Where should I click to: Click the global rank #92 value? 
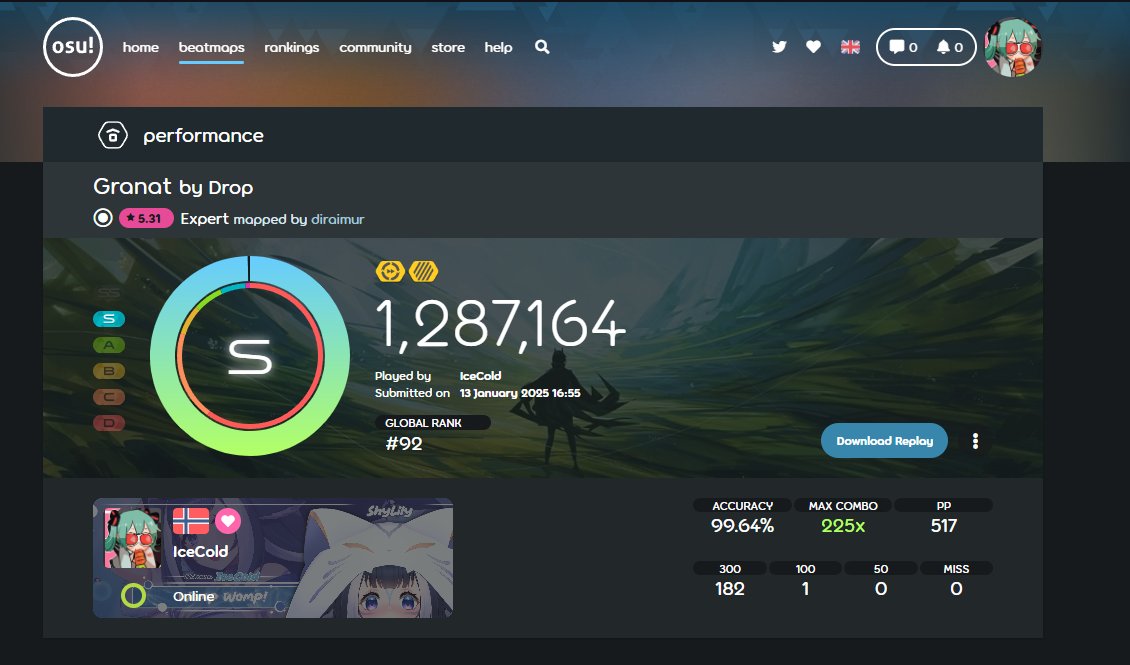point(404,444)
